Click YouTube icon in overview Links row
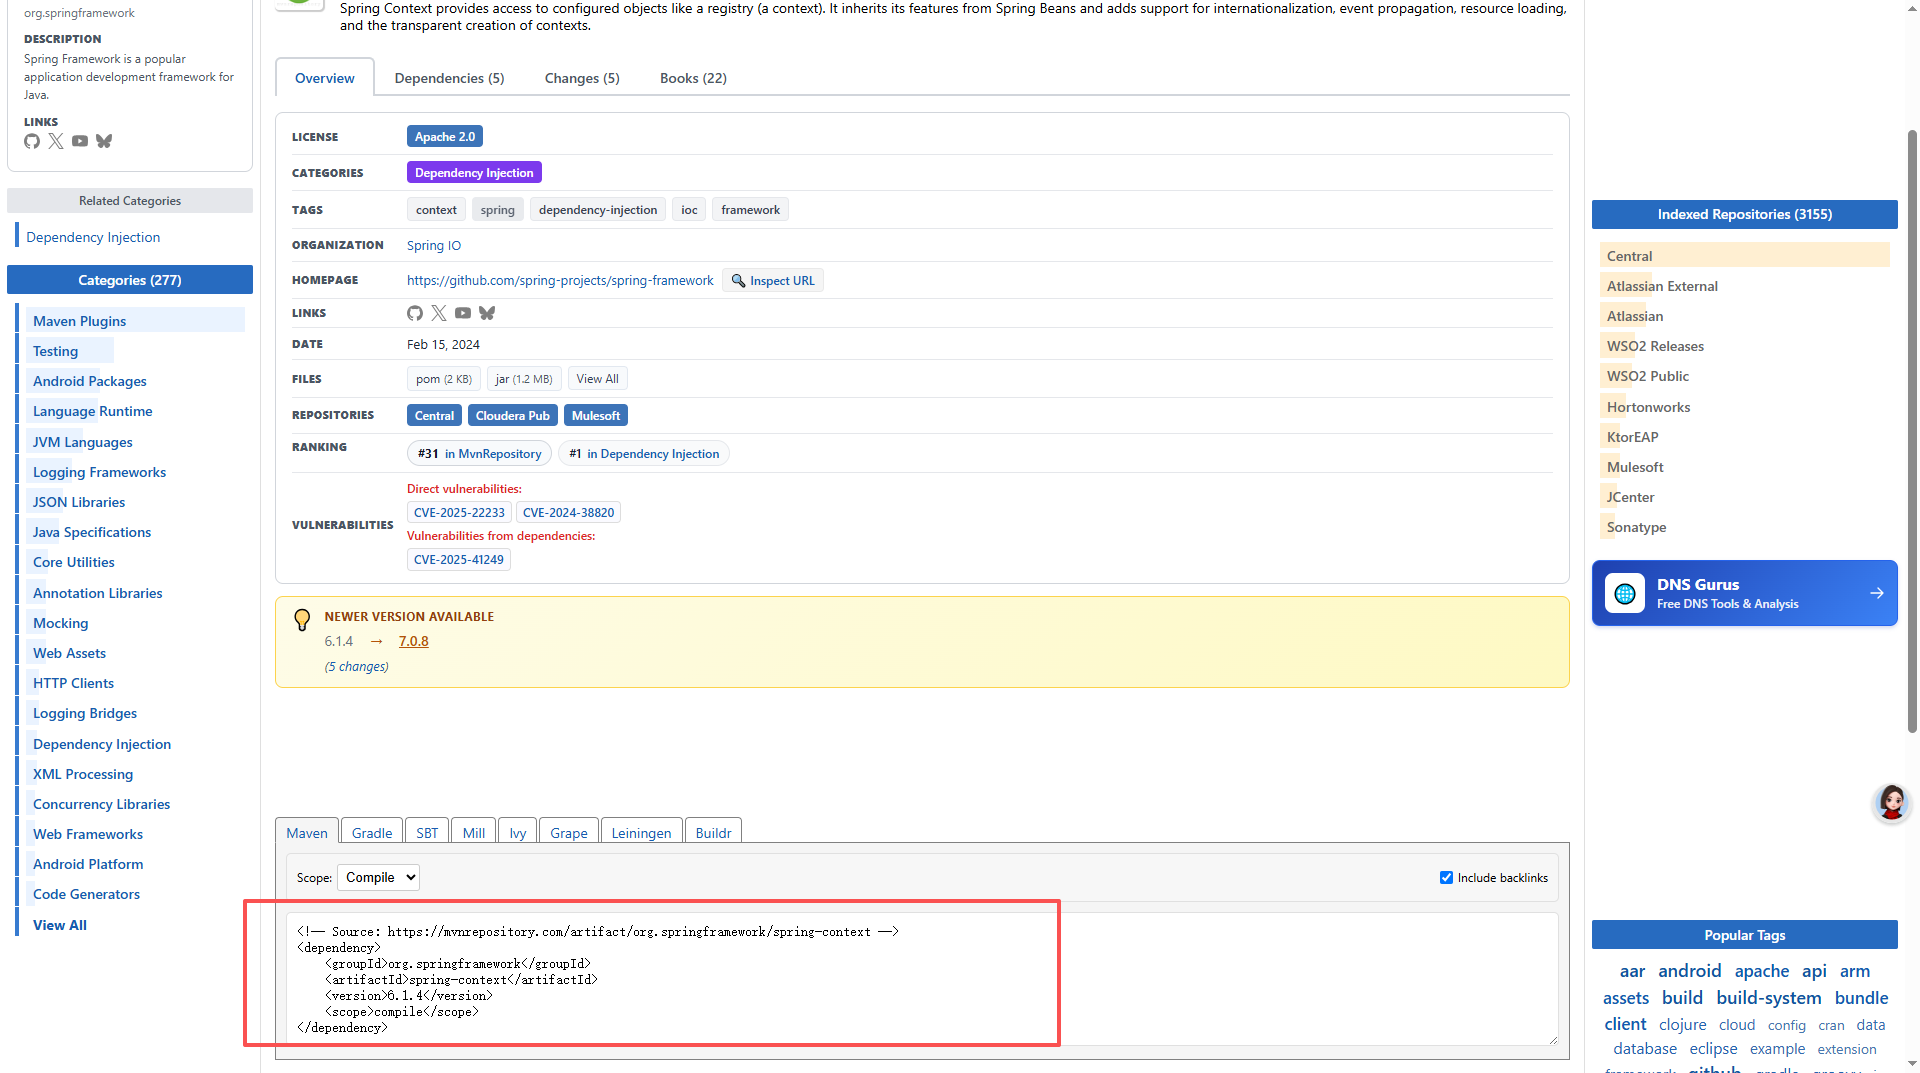Viewport: 1920px width, 1073px height. click(463, 313)
